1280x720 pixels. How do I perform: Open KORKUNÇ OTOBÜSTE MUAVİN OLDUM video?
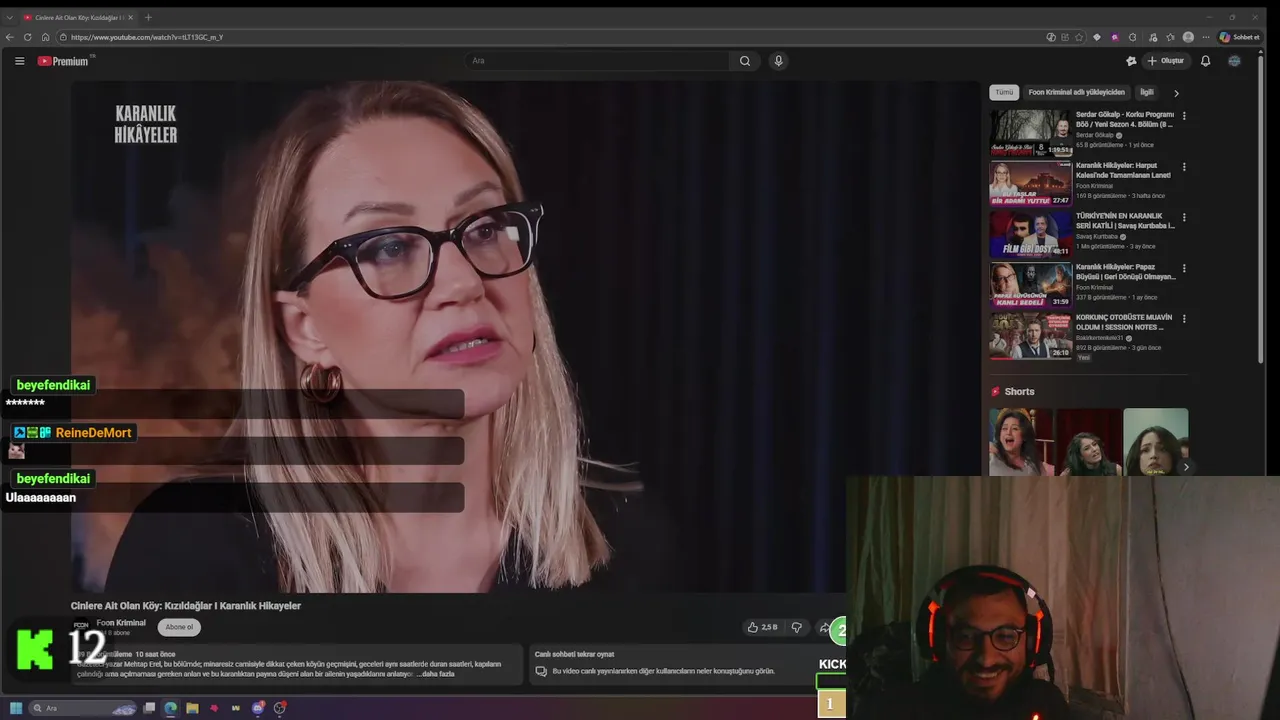1125,322
